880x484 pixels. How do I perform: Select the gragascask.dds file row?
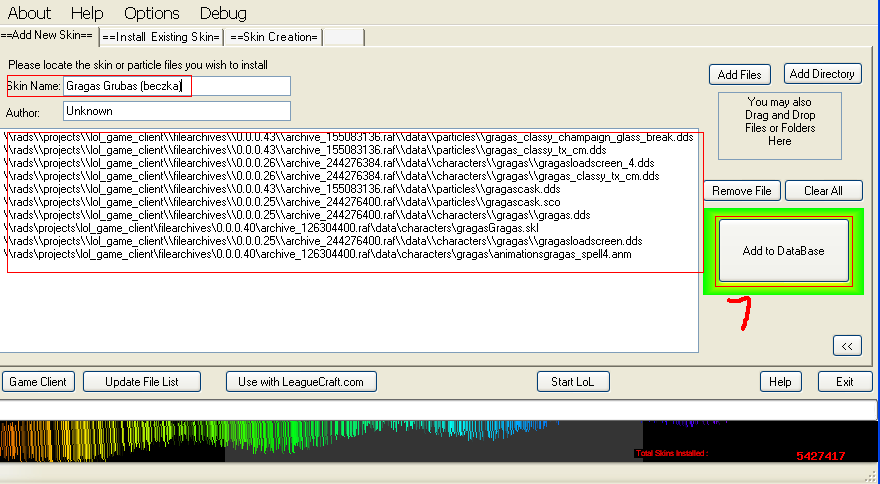(x=282, y=189)
